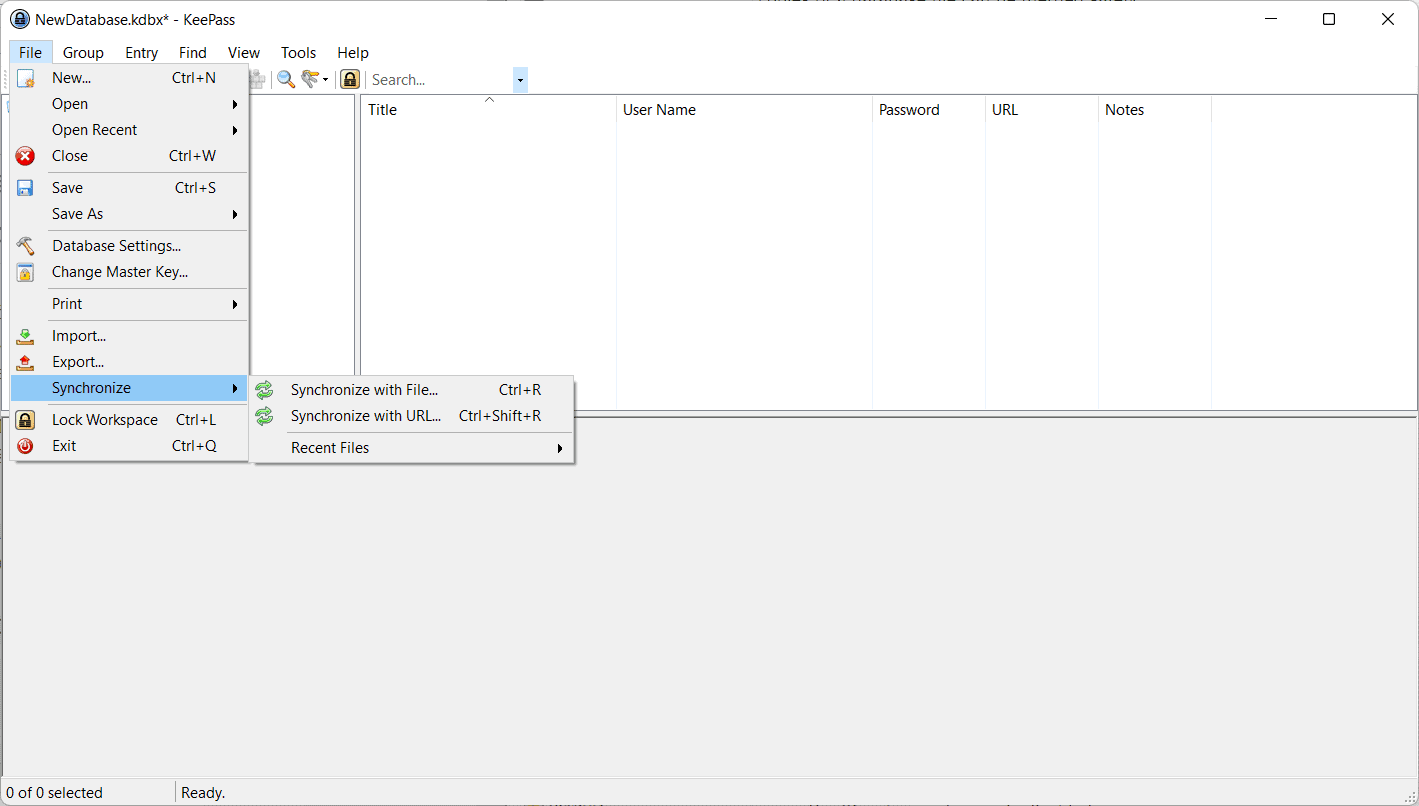
Task: Click the Search input box
Action: point(440,80)
